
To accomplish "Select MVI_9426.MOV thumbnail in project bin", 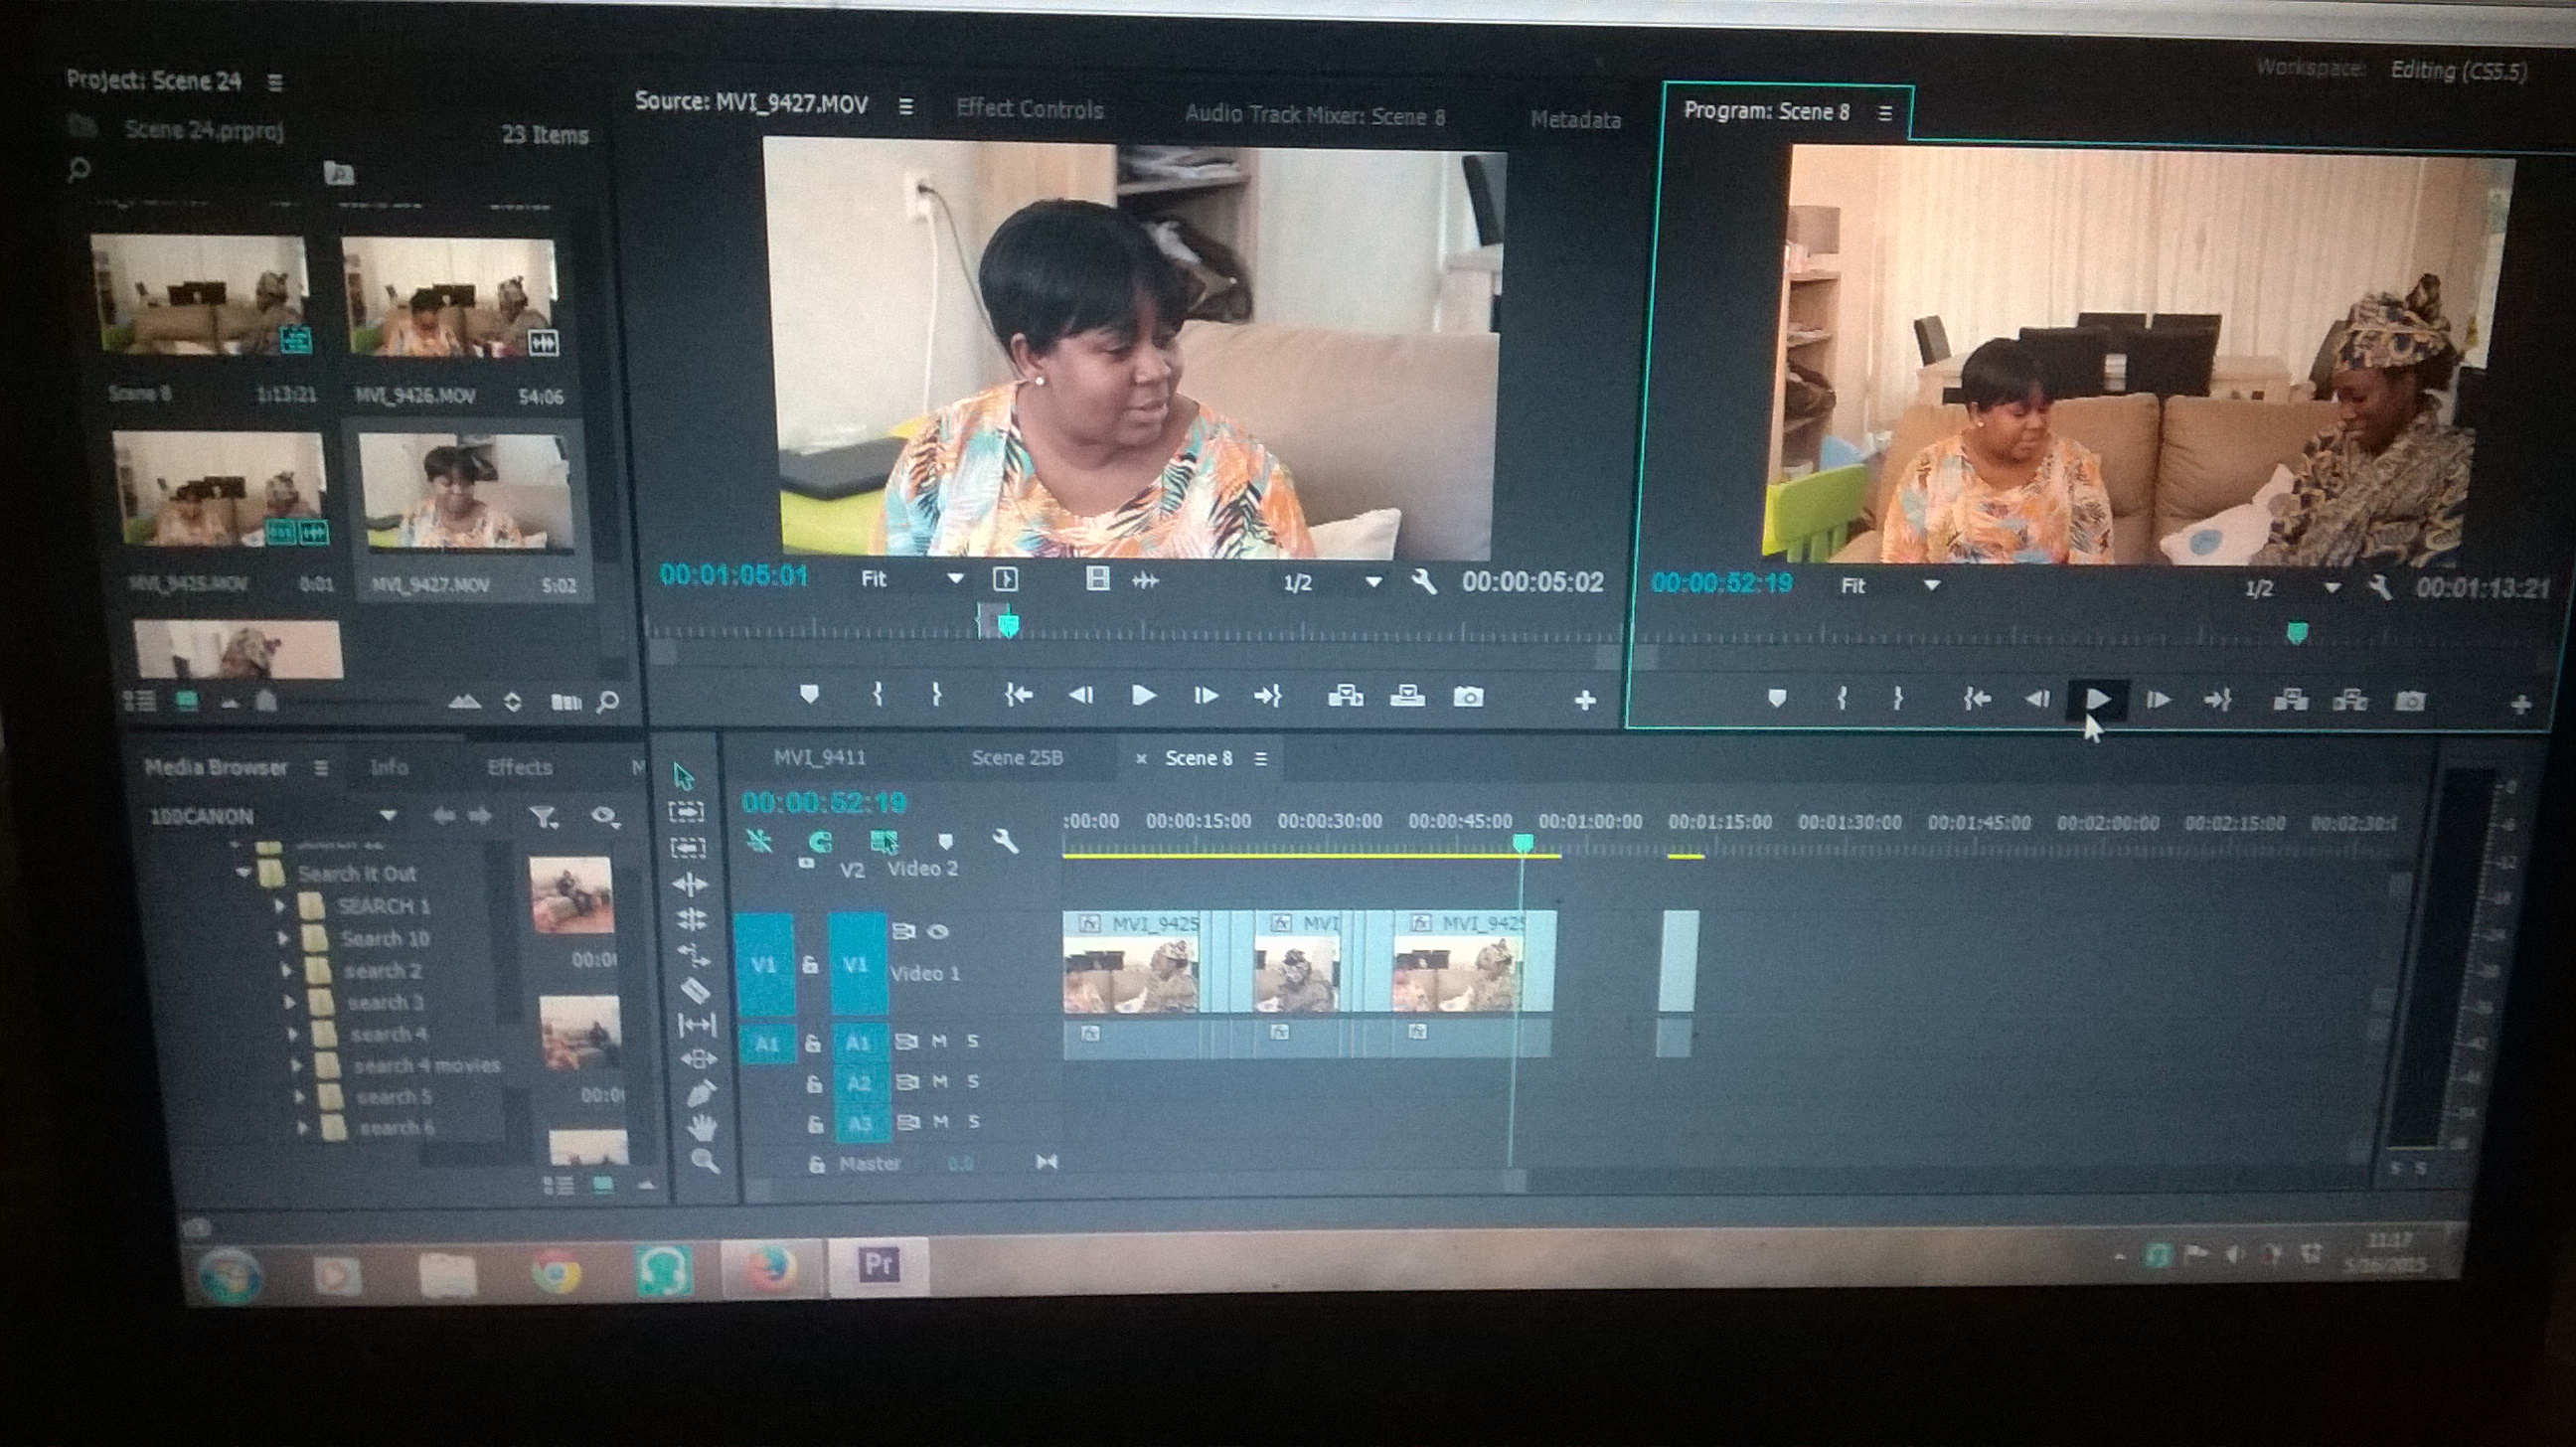I will (x=449, y=297).
